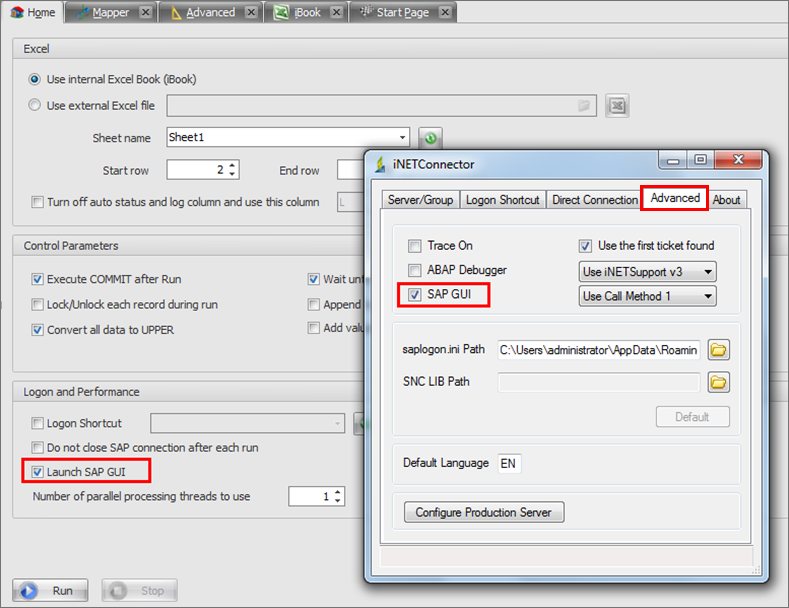Close the Start Page tab via X icon
The height and width of the screenshot is (608, 789).
[443, 12]
